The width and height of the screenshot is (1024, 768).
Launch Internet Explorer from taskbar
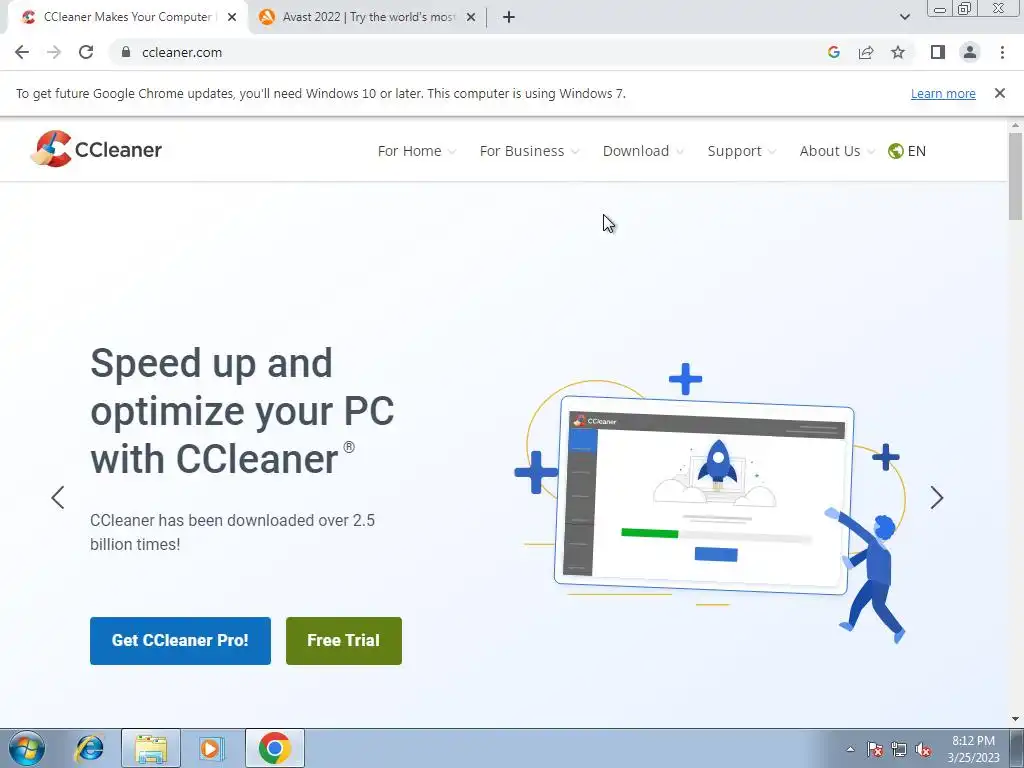[x=89, y=748]
